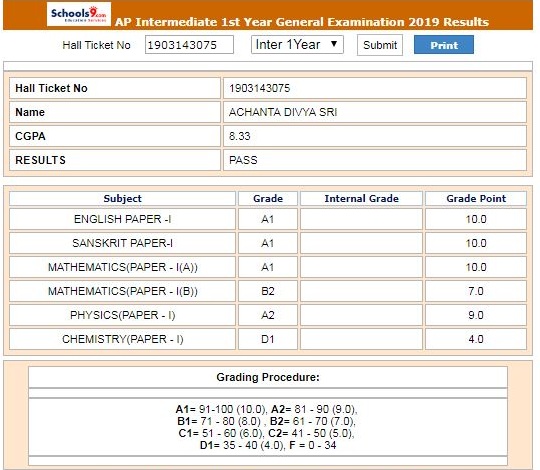Click the Grading Procedure heading
Image resolution: width=540 pixels, height=470 pixels.
pos(268,377)
